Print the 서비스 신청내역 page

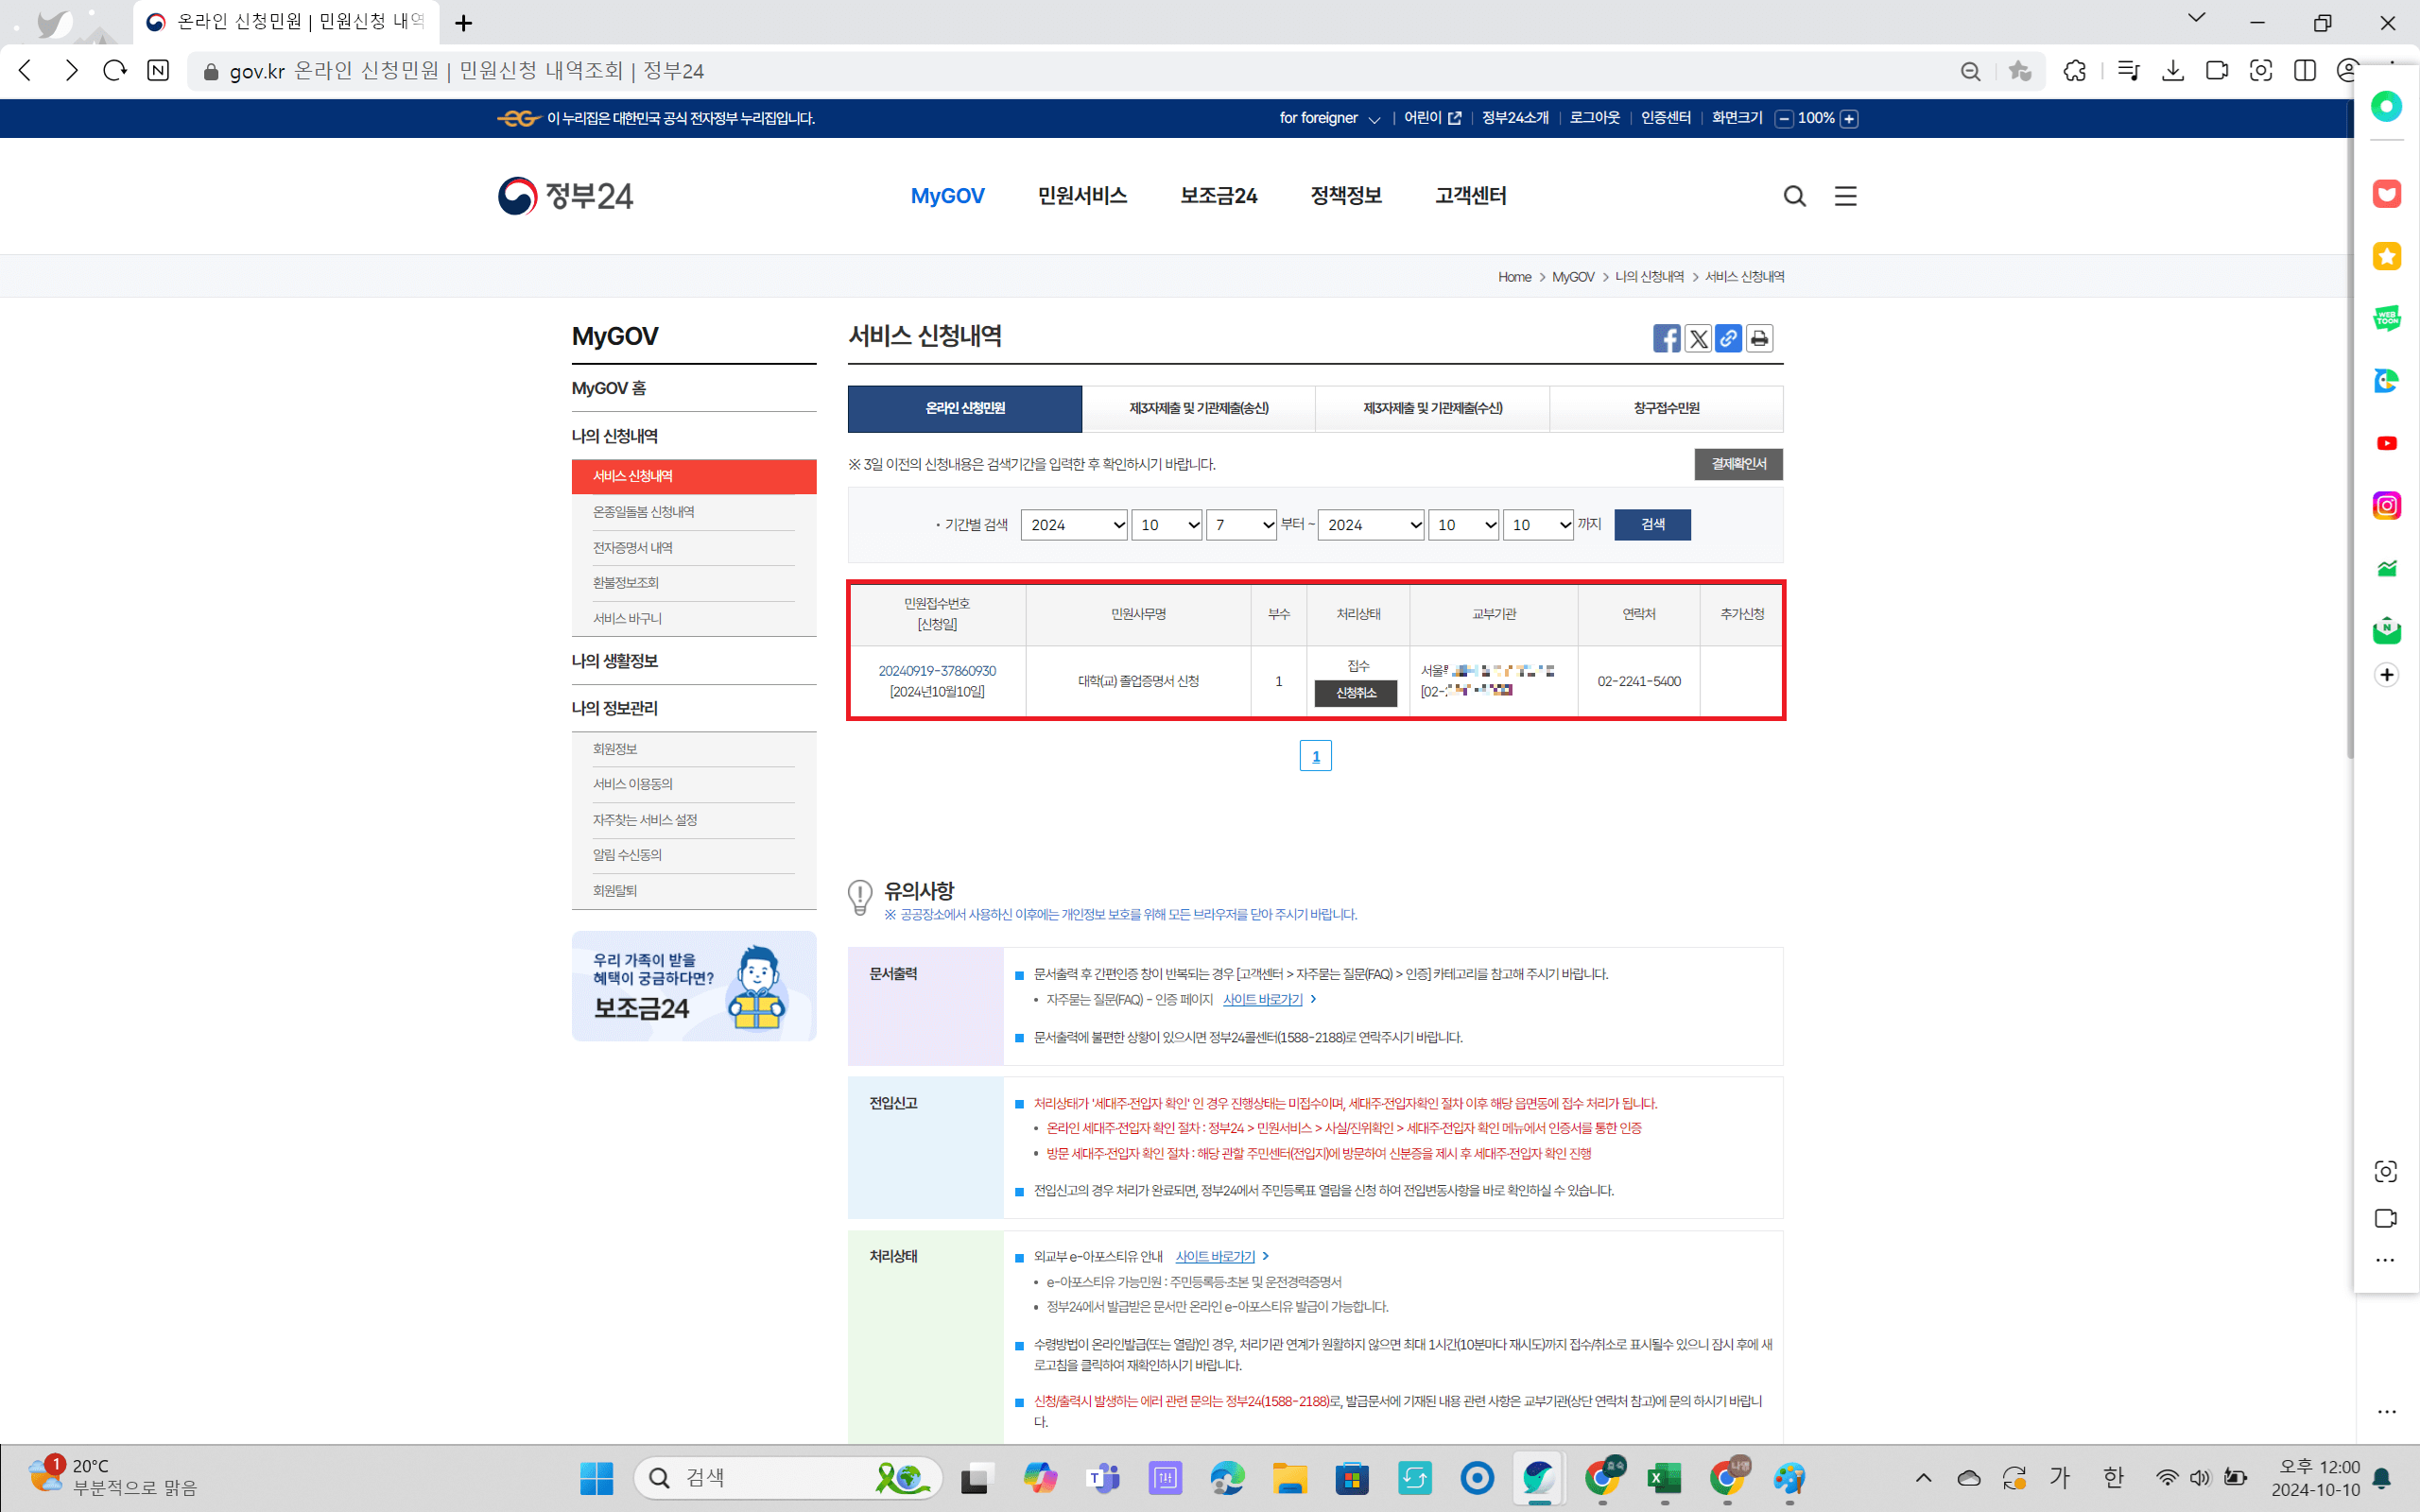tap(1759, 339)
